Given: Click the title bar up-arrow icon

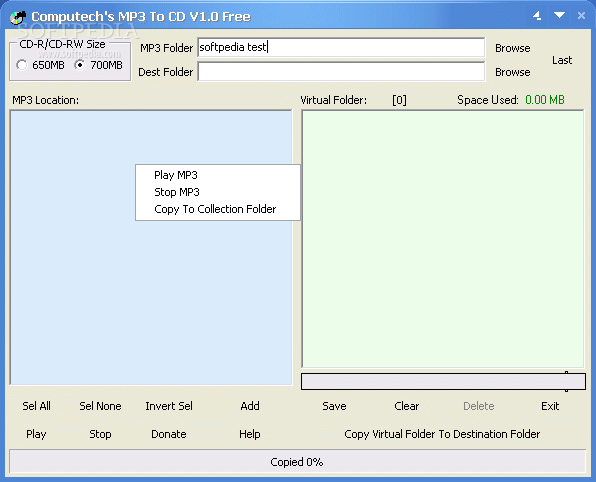Looking at the screenshot, I should (537, 16).
